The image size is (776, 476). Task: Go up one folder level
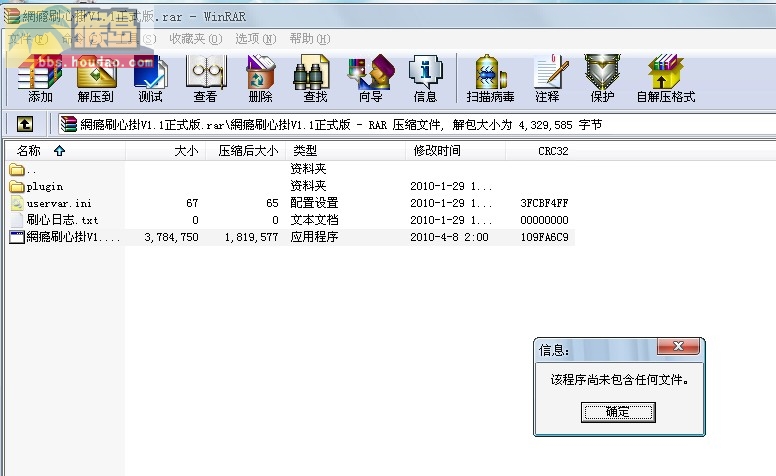pos(25,124)
